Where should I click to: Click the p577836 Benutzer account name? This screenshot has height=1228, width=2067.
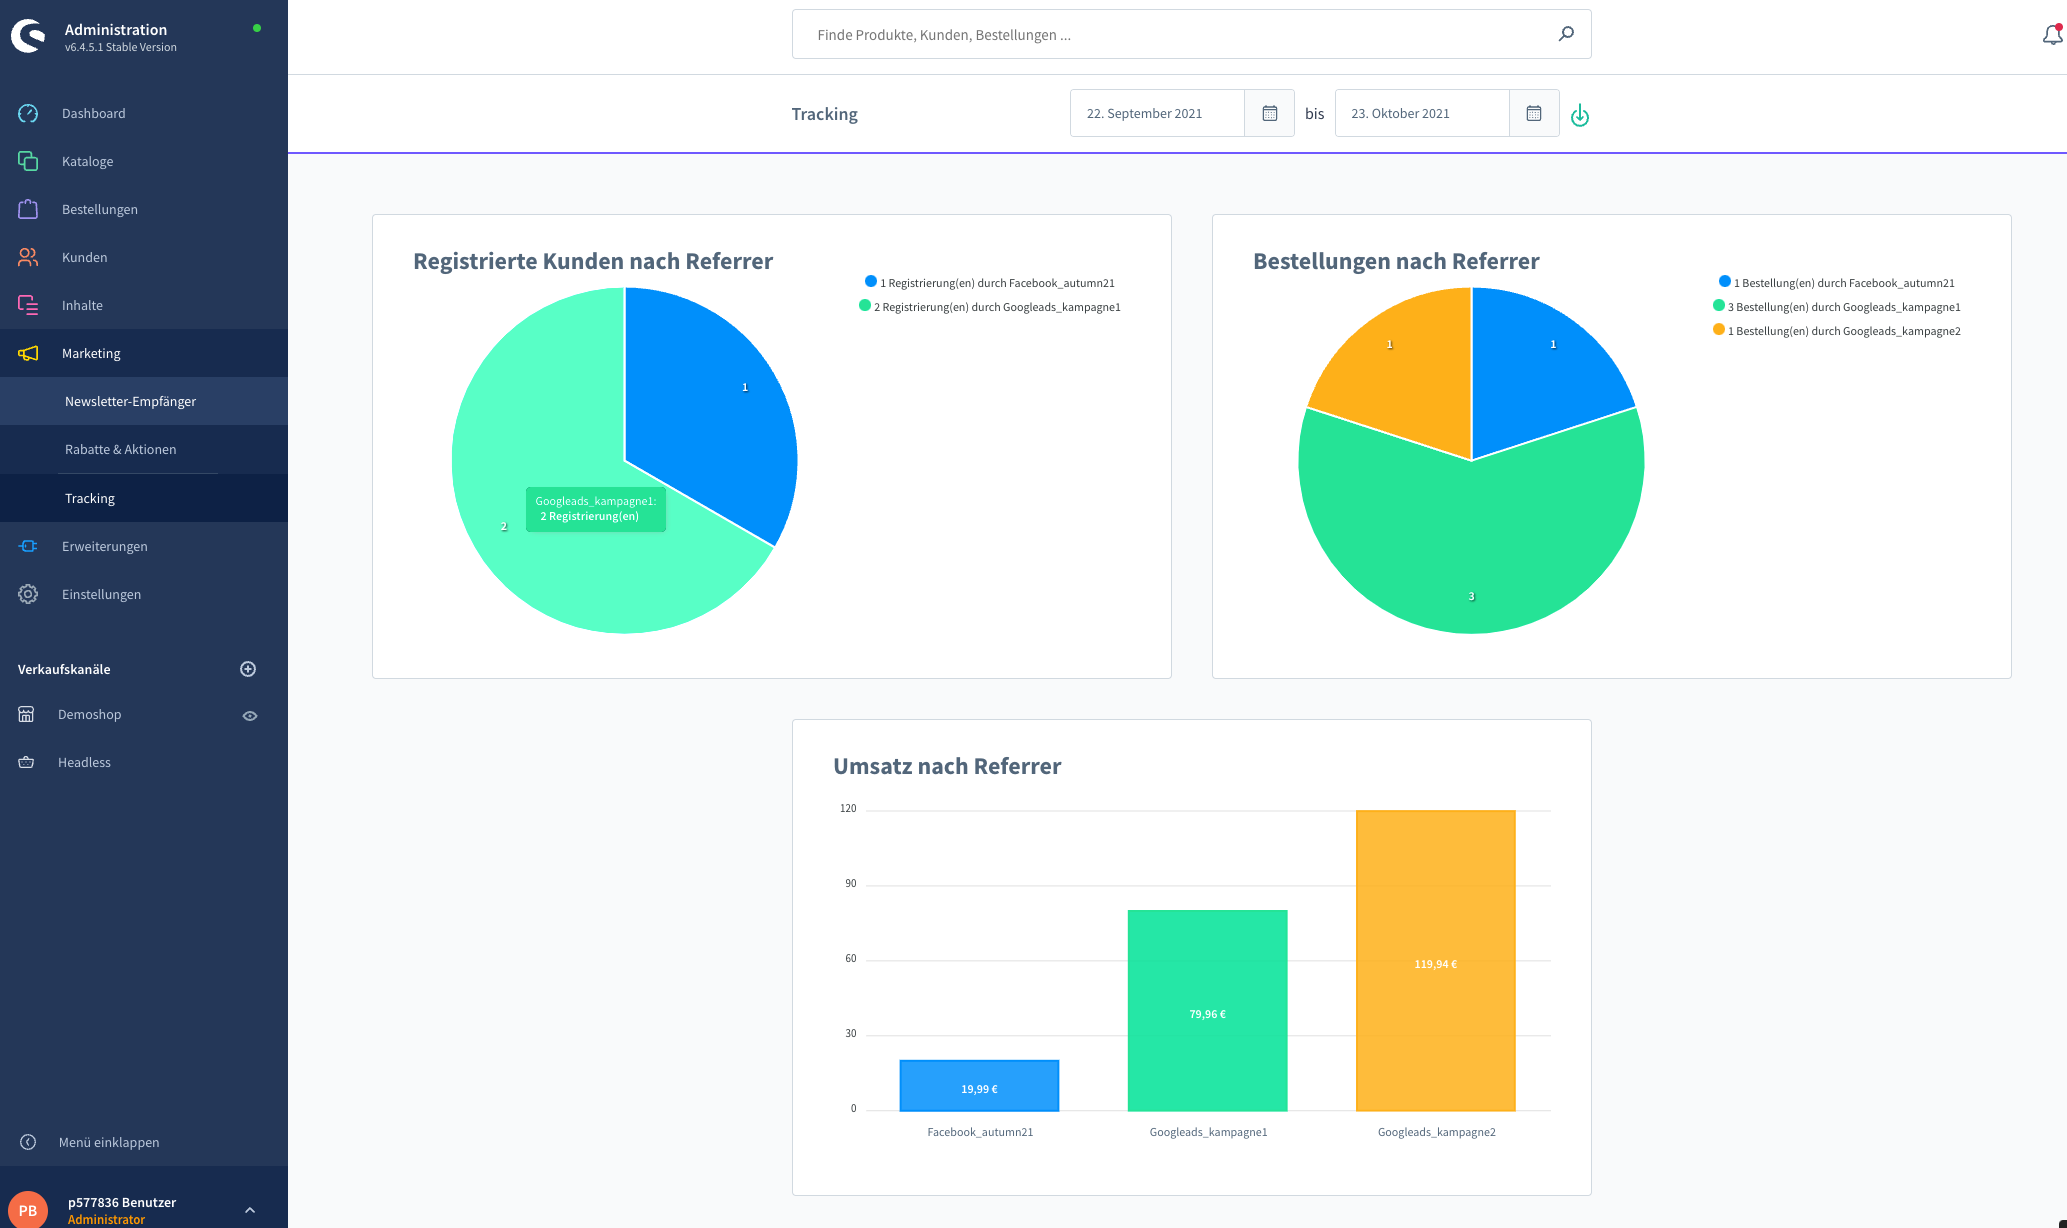(x=122, y=1202)
